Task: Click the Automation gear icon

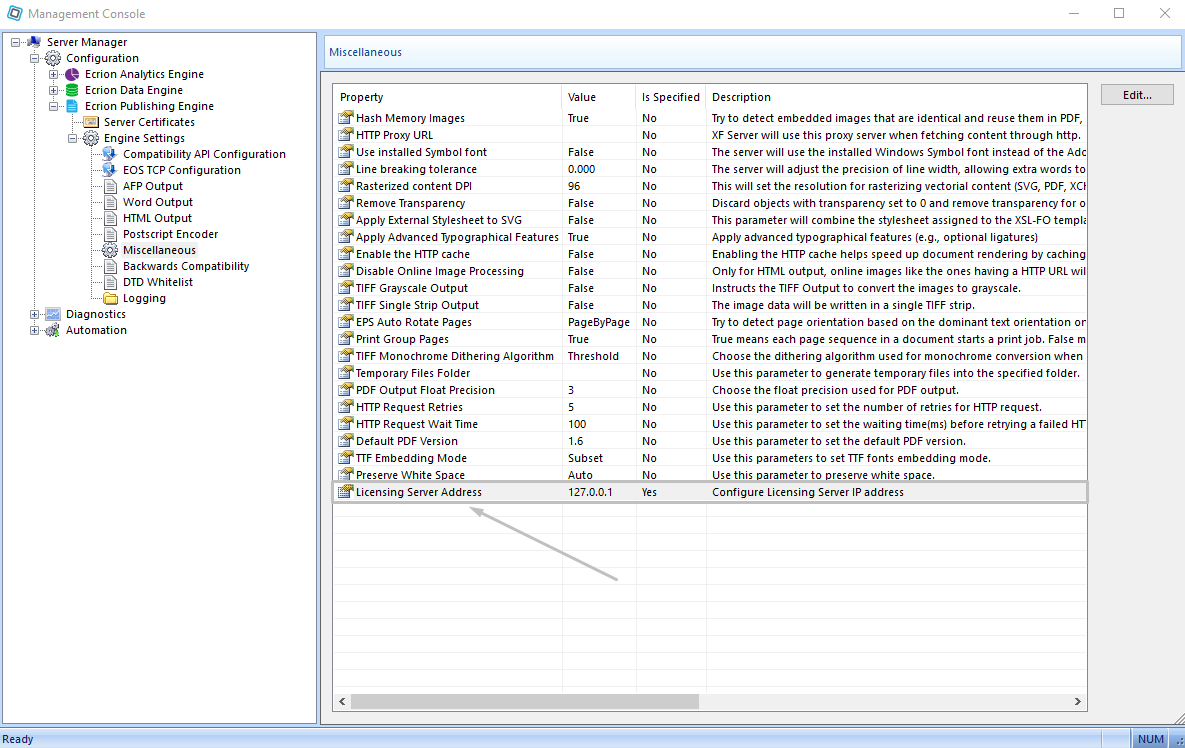Action: (53, 330)
